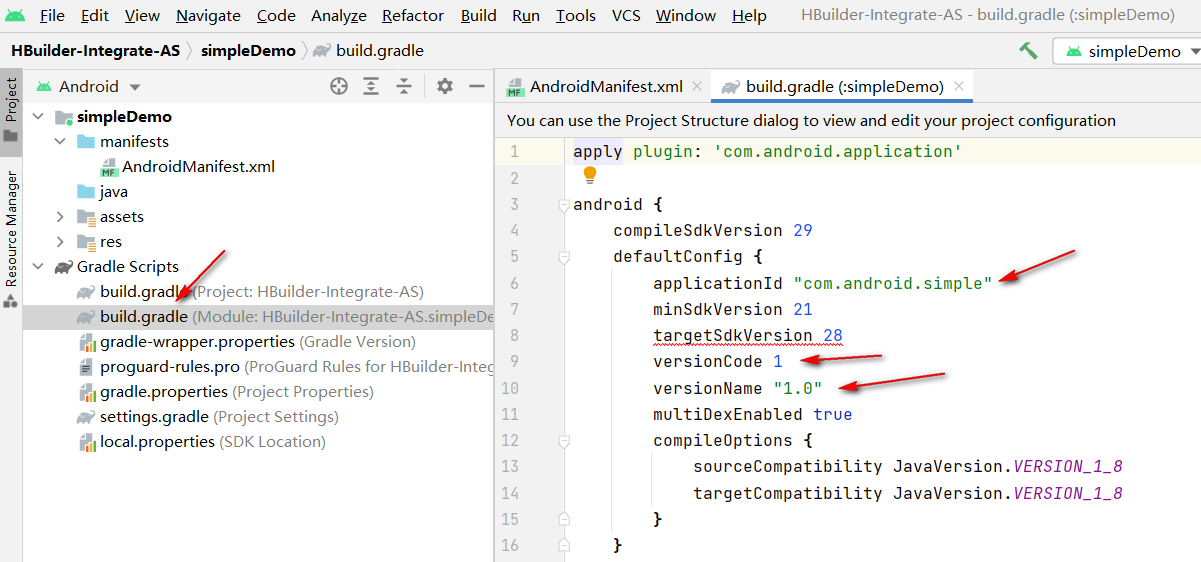The image size is (1201, 562).
Task: Click the Make Project hammer icon
Action: 1027,50
